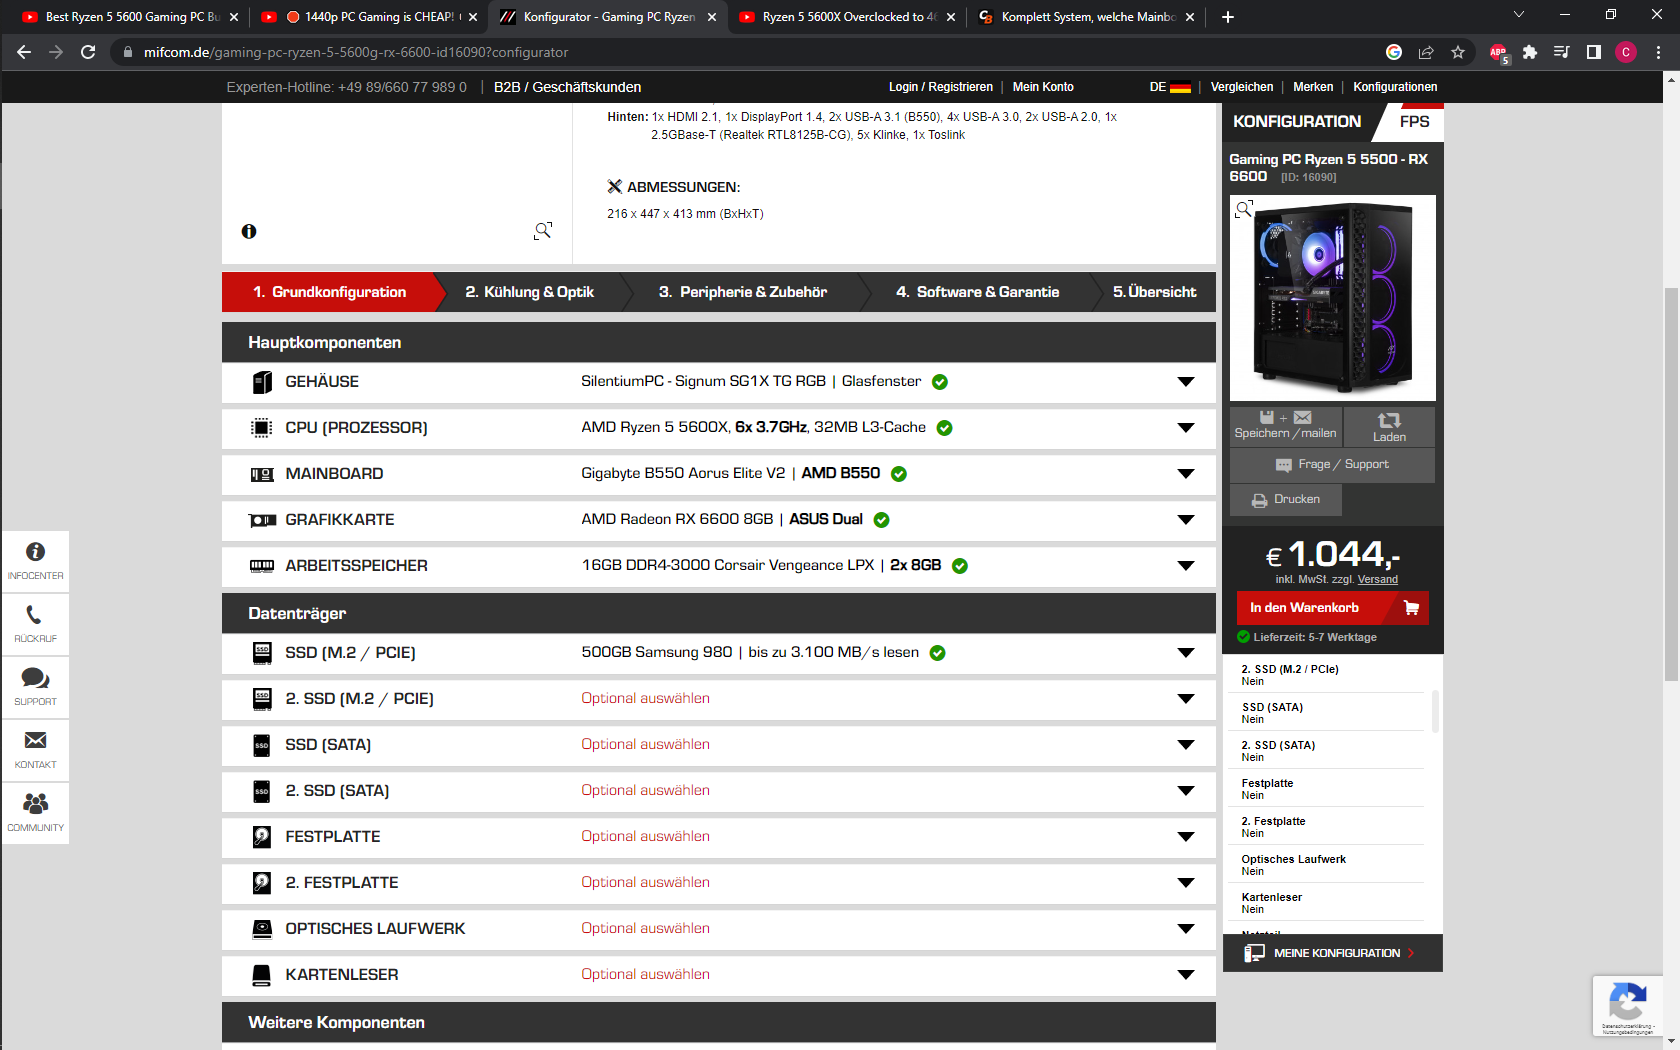Viewport: 1680px width, 1050px height.
Task: Select the Mein Konto link
Action: coord(1043,87)
